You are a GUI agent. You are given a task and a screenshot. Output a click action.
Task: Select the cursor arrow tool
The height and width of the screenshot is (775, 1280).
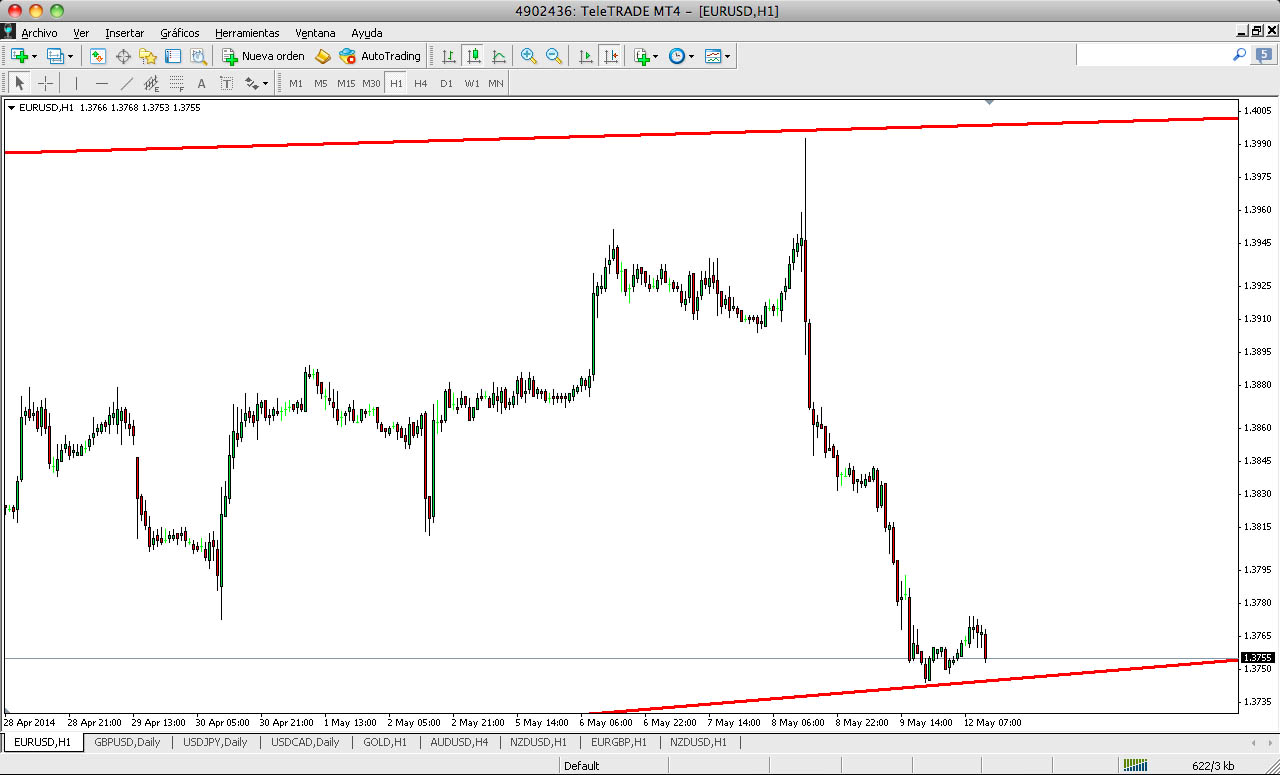(x=20, y=83)
